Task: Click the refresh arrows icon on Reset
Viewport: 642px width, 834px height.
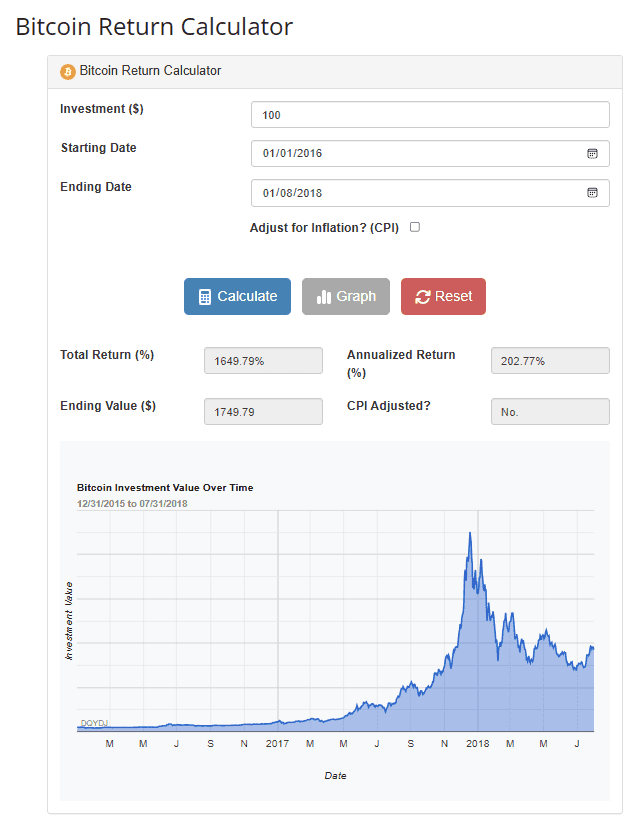Action: [x=422, y=297]
